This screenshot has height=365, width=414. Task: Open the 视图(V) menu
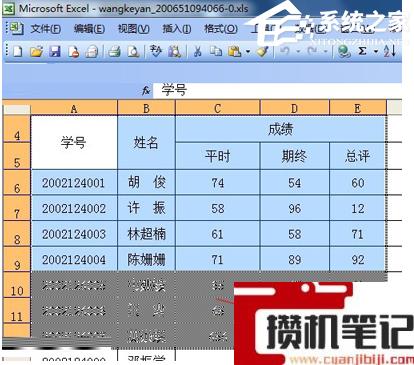tap(134, 29)
